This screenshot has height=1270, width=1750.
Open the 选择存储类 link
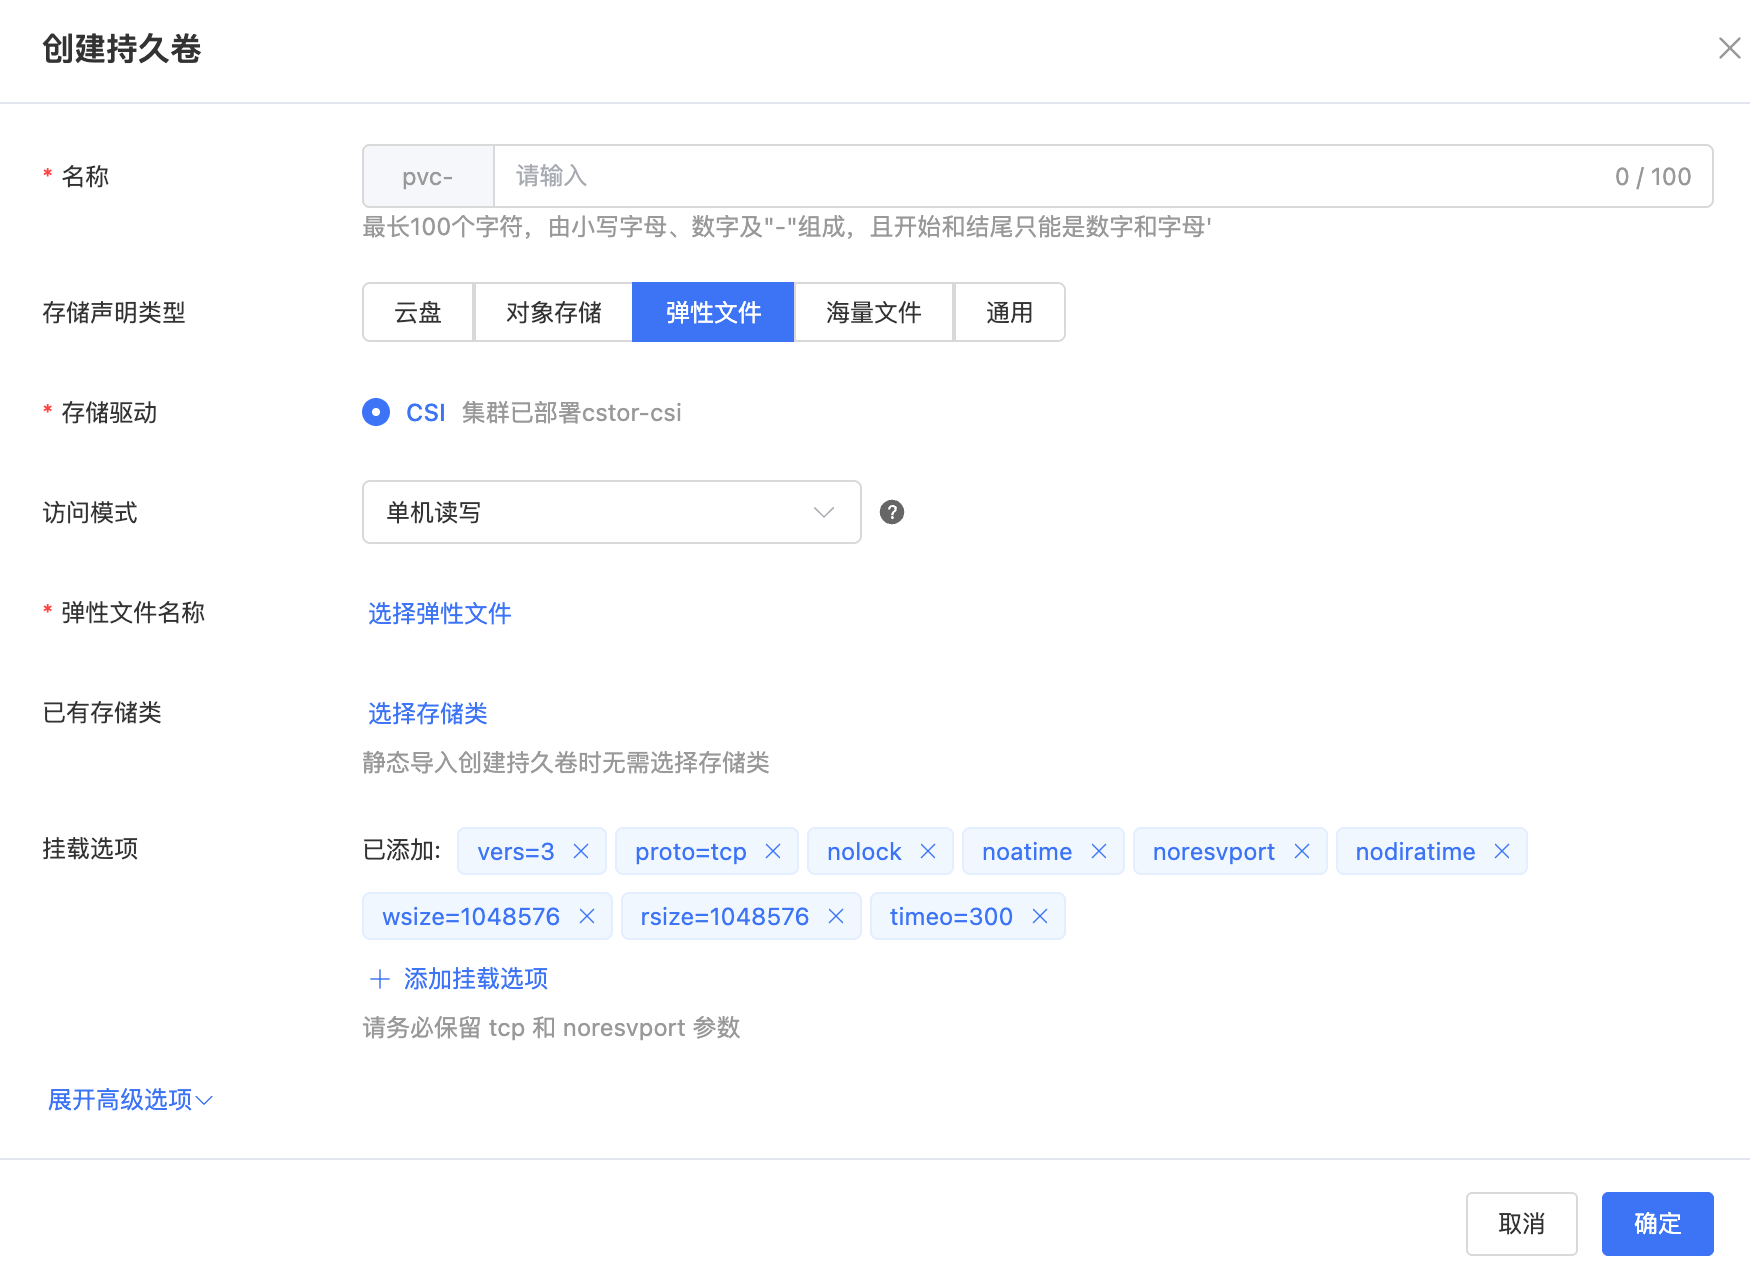click(x=427, y=713)
